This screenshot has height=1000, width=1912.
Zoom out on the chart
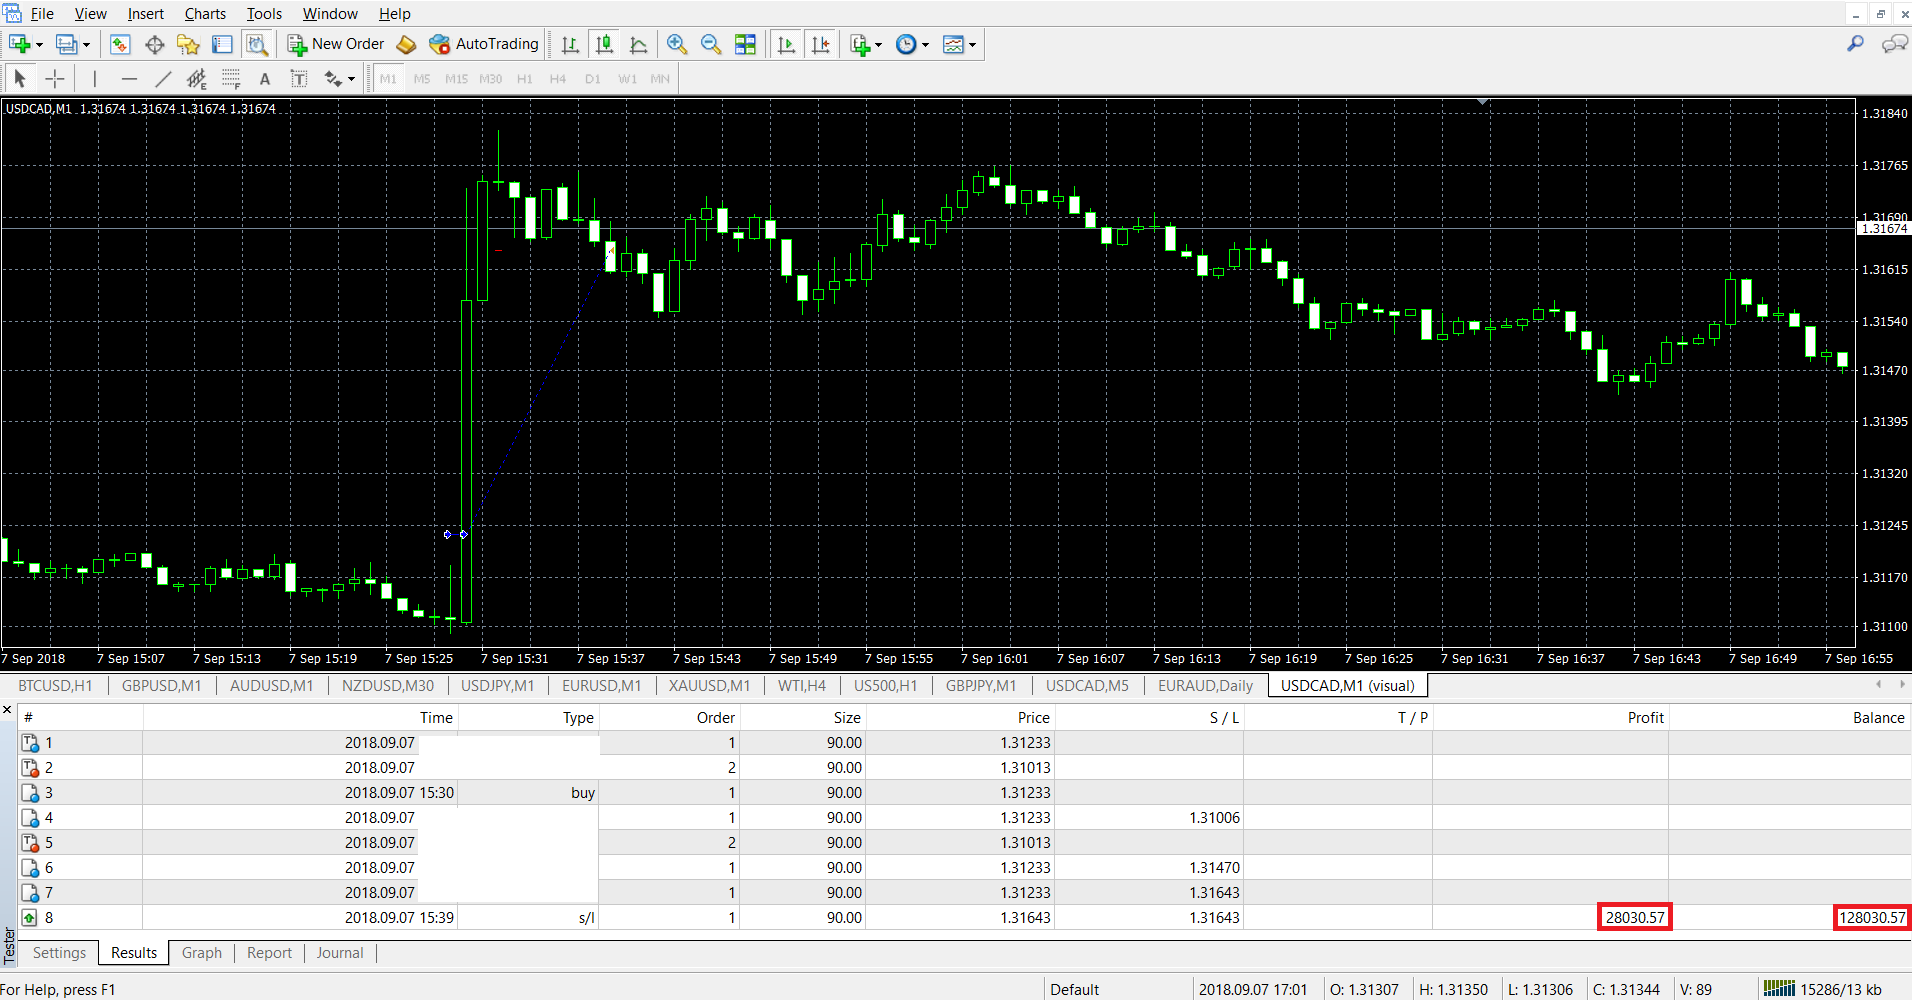click(x=711, y=44)
